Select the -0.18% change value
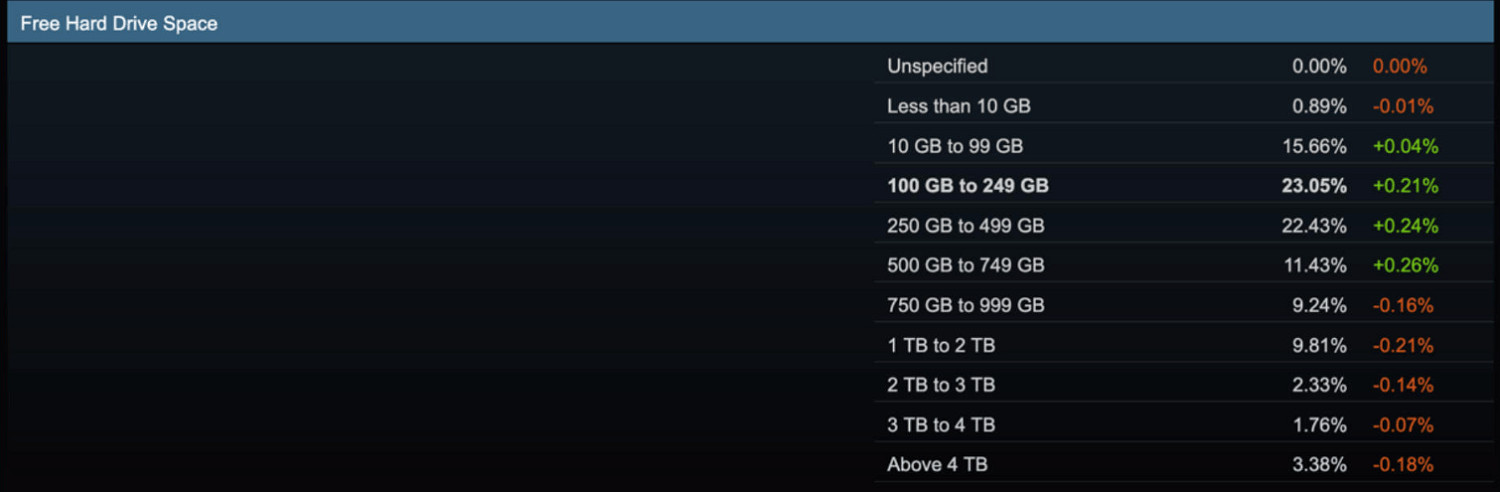The image size is (1500, 492). pos(1403,465)
